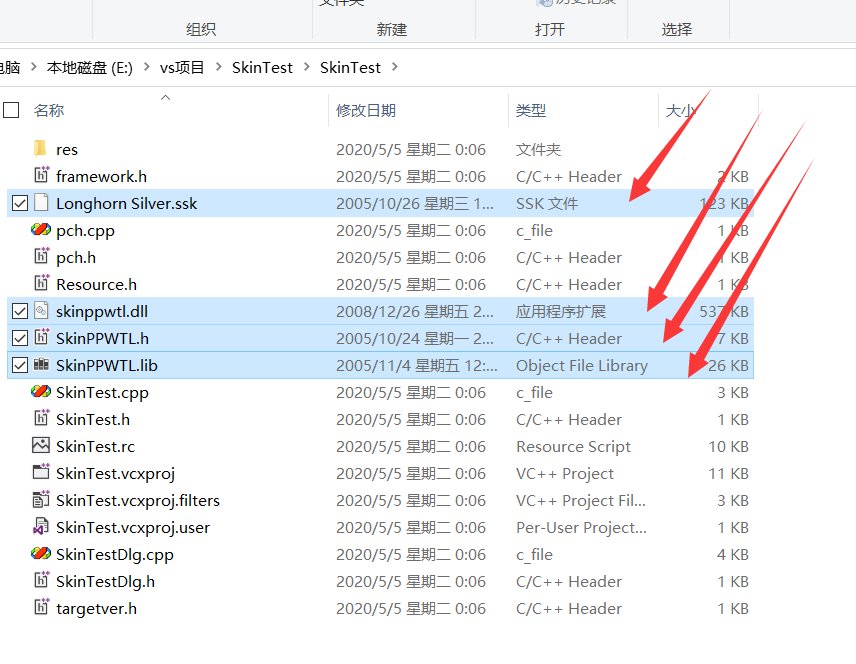Screen dimensions: 856x664
Task: Click the Longhorn Silver.ssk file icon
Action: point(41,203)
